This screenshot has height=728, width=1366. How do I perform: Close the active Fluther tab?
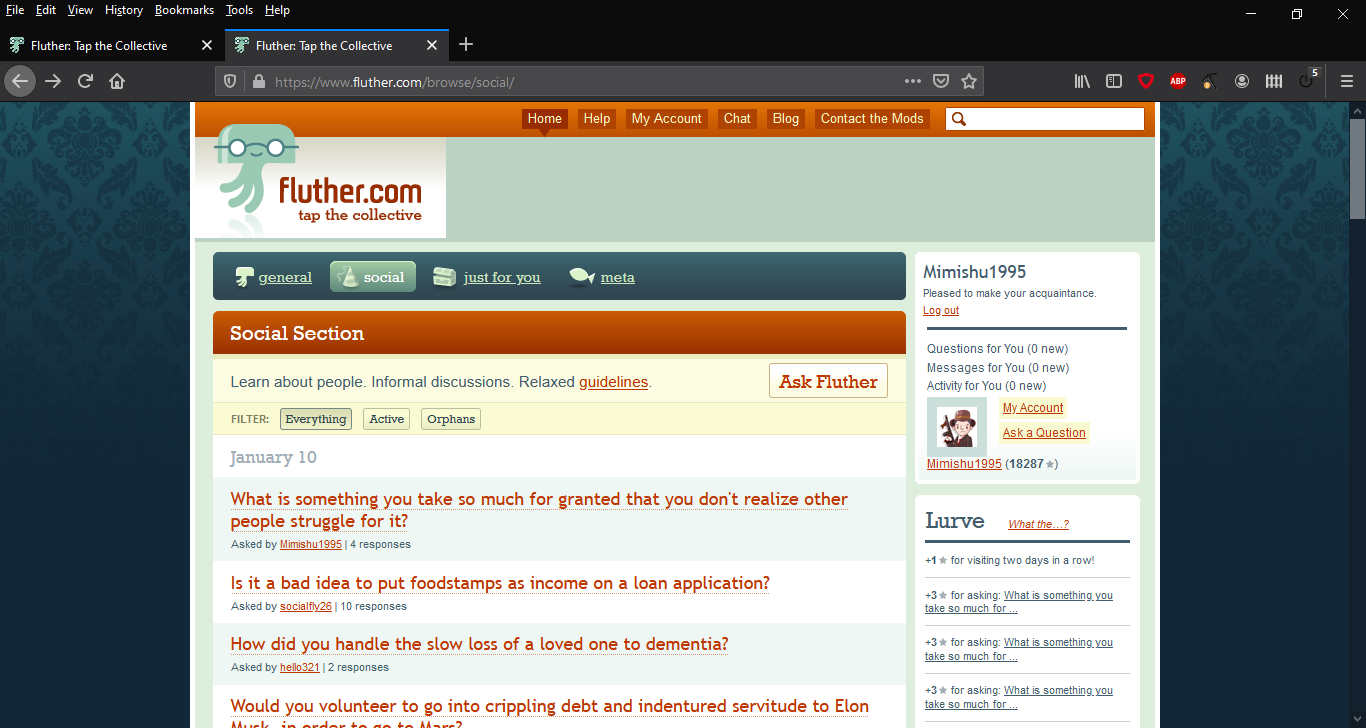coord(432,45)
